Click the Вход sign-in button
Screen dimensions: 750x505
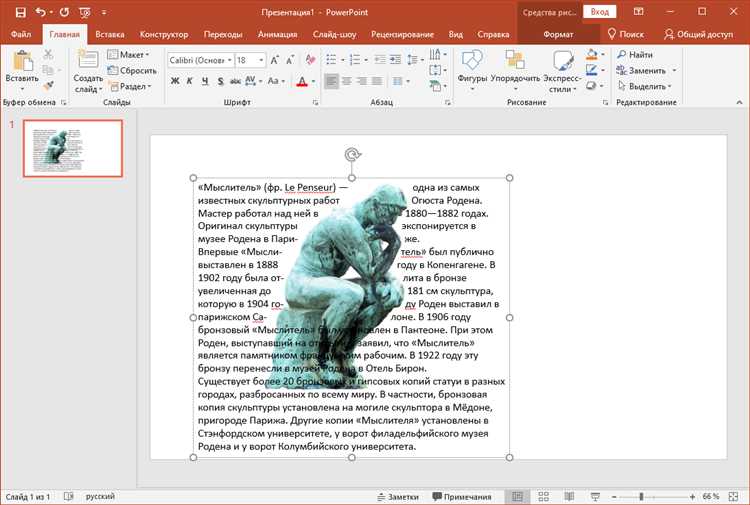coord(599,12)
